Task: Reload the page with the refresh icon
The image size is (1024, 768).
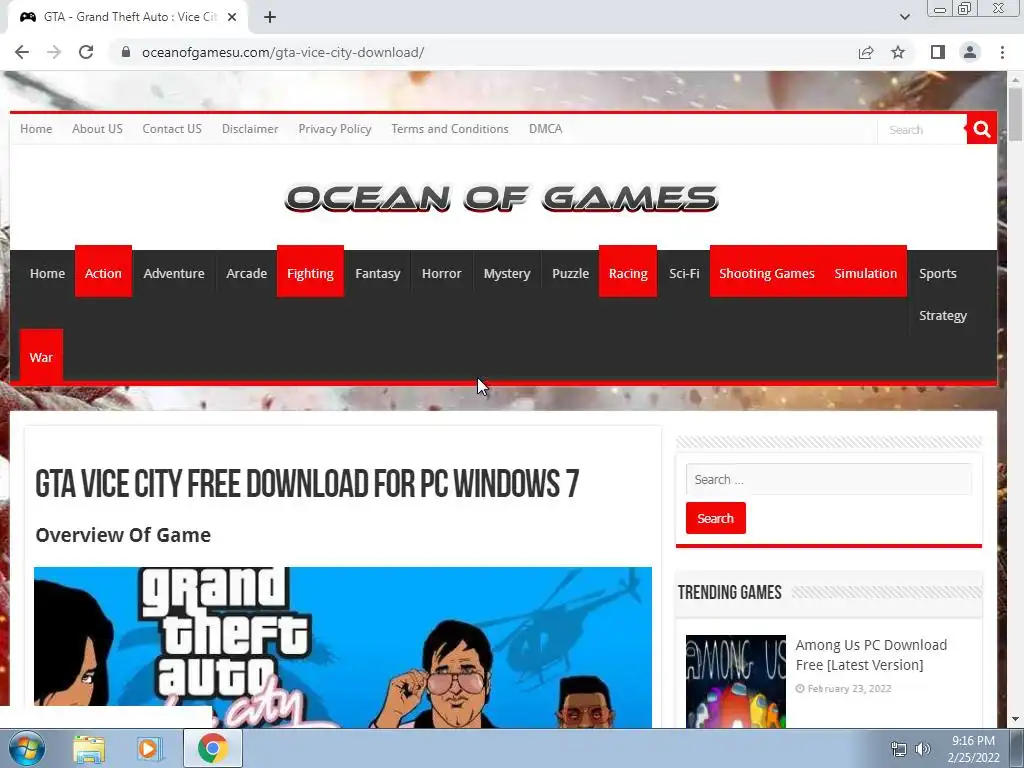Action: click(86, 52)
